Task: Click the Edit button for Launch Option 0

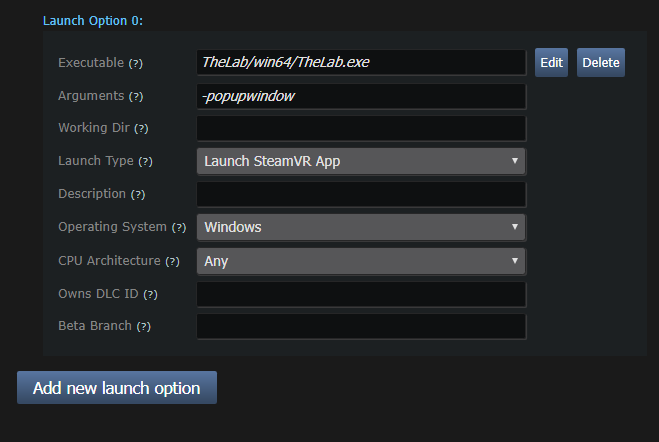Action: click(x=551, y=63)
